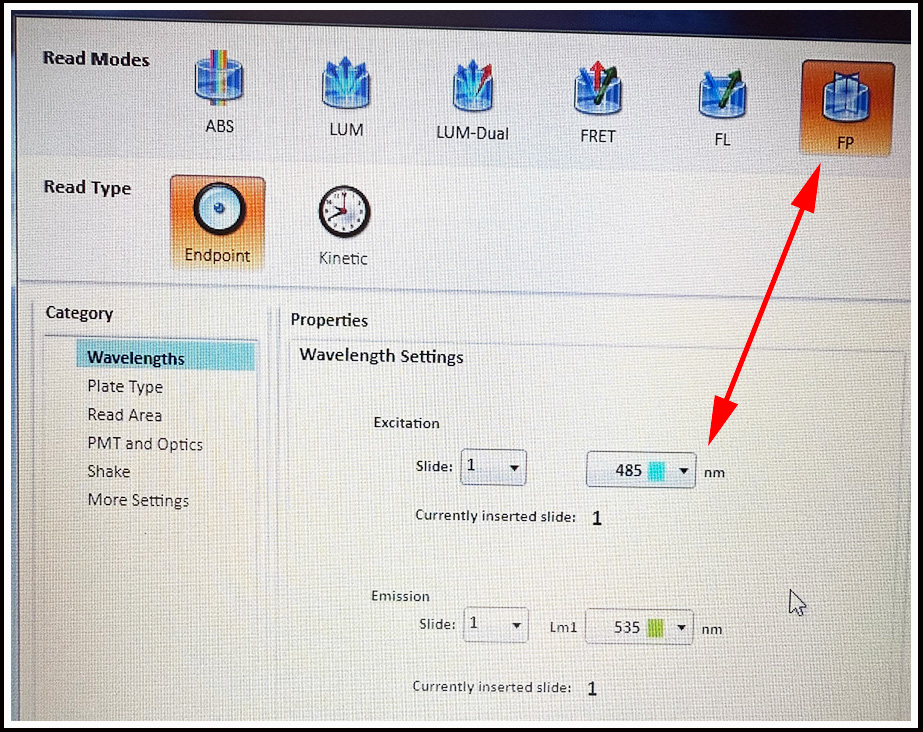The height and width of the screenshot is (732, 923).
Task: Open the Excitation Slide dropdown
Action: 493,467
